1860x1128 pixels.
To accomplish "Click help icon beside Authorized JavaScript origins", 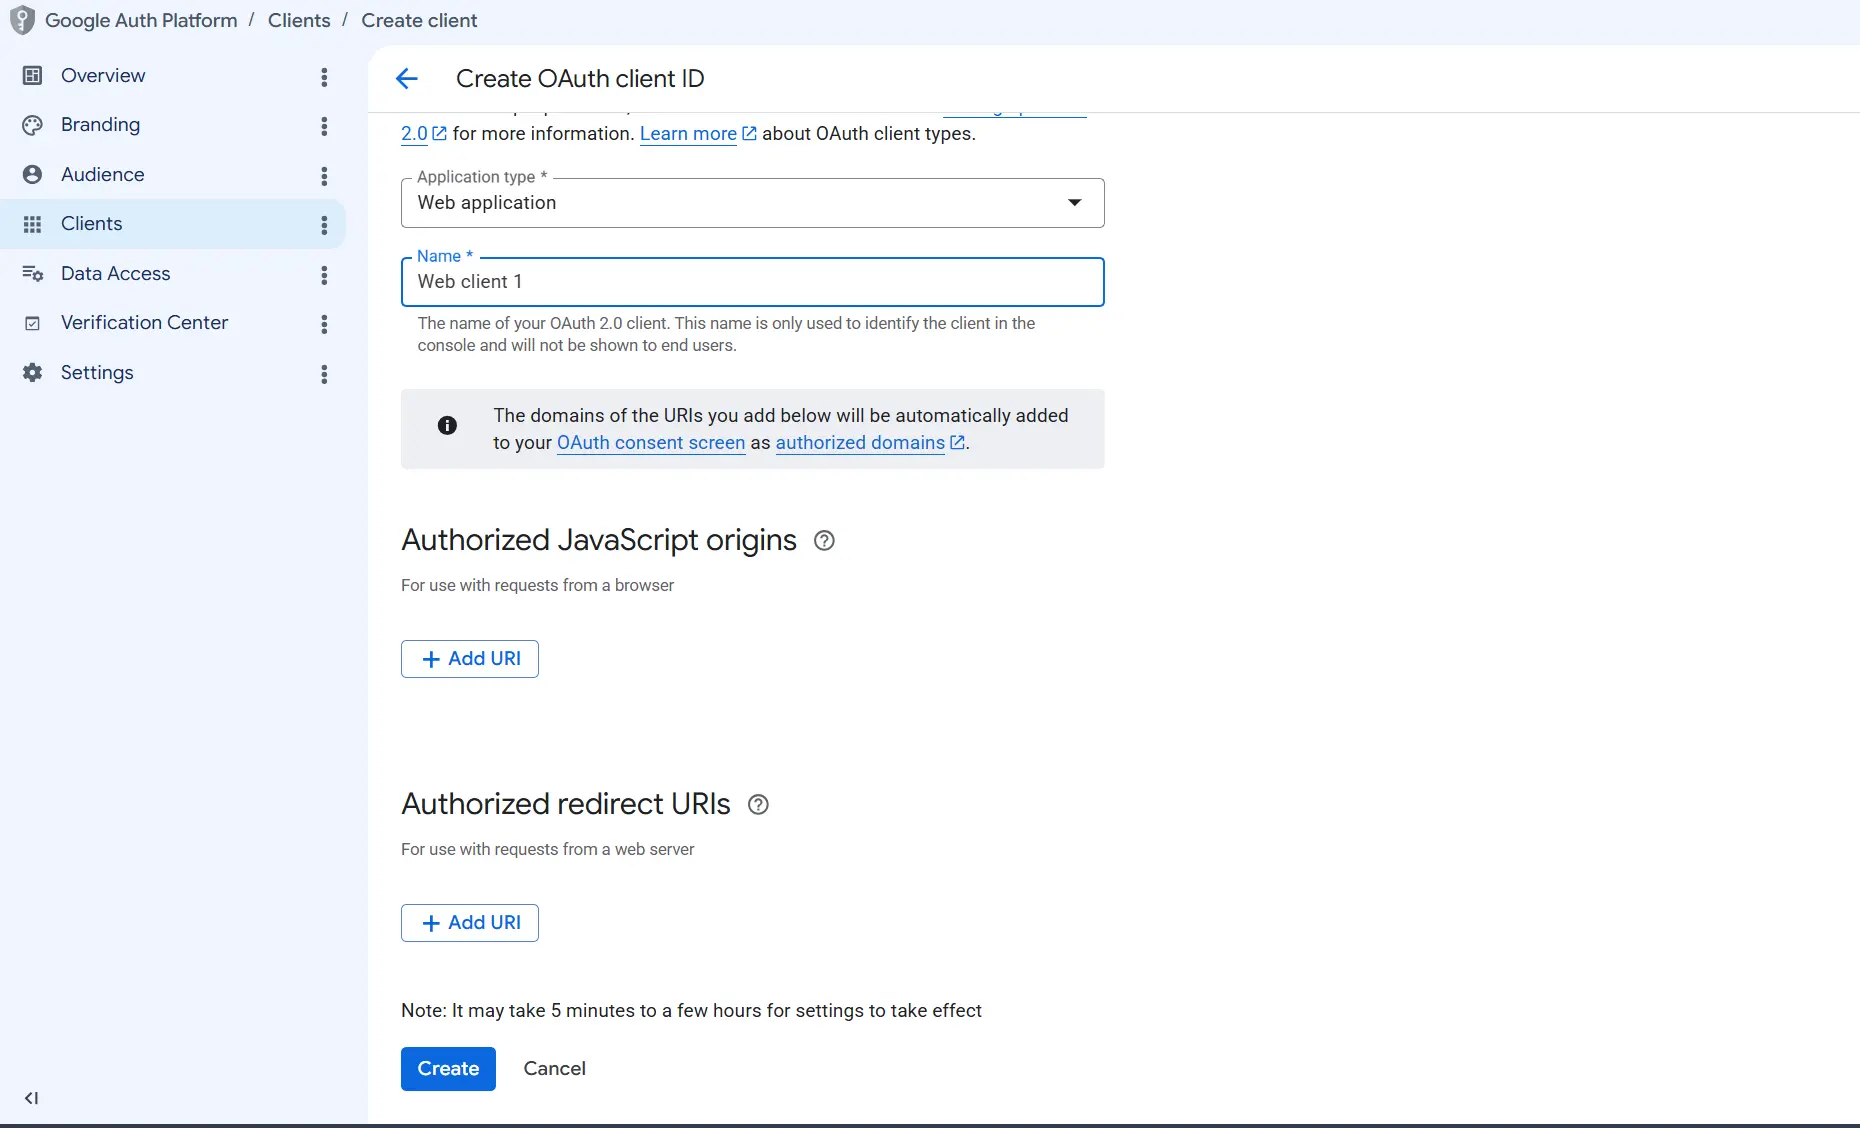I will click(824, 541).
